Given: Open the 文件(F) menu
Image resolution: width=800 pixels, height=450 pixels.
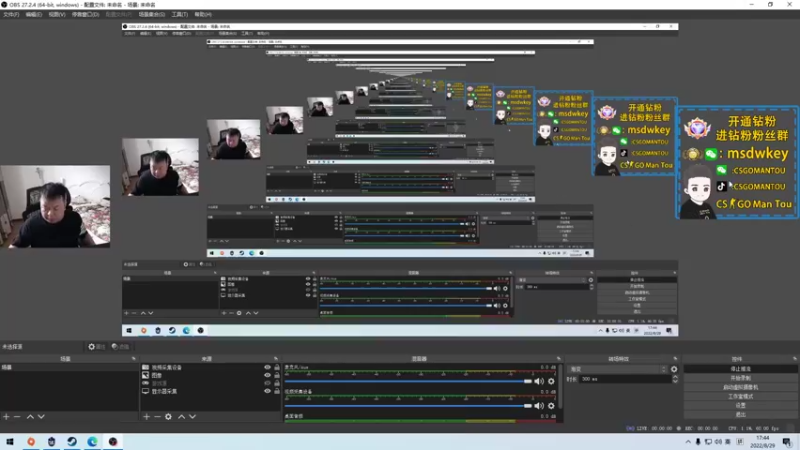Looking at the screenshot, I should [11, 14].
